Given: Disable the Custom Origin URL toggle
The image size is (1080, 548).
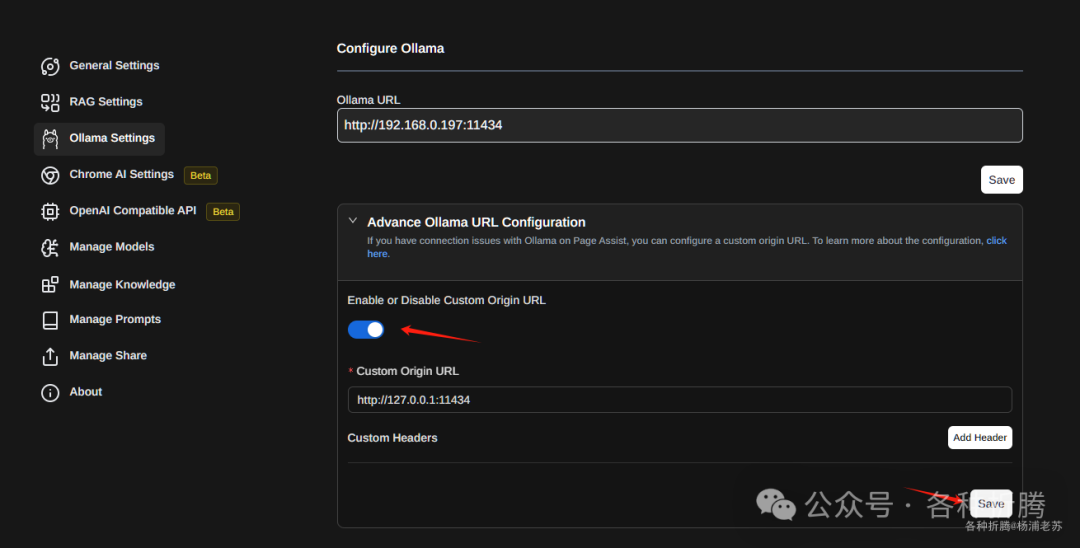Looking at the screenshot, I should tap(366, 330).
